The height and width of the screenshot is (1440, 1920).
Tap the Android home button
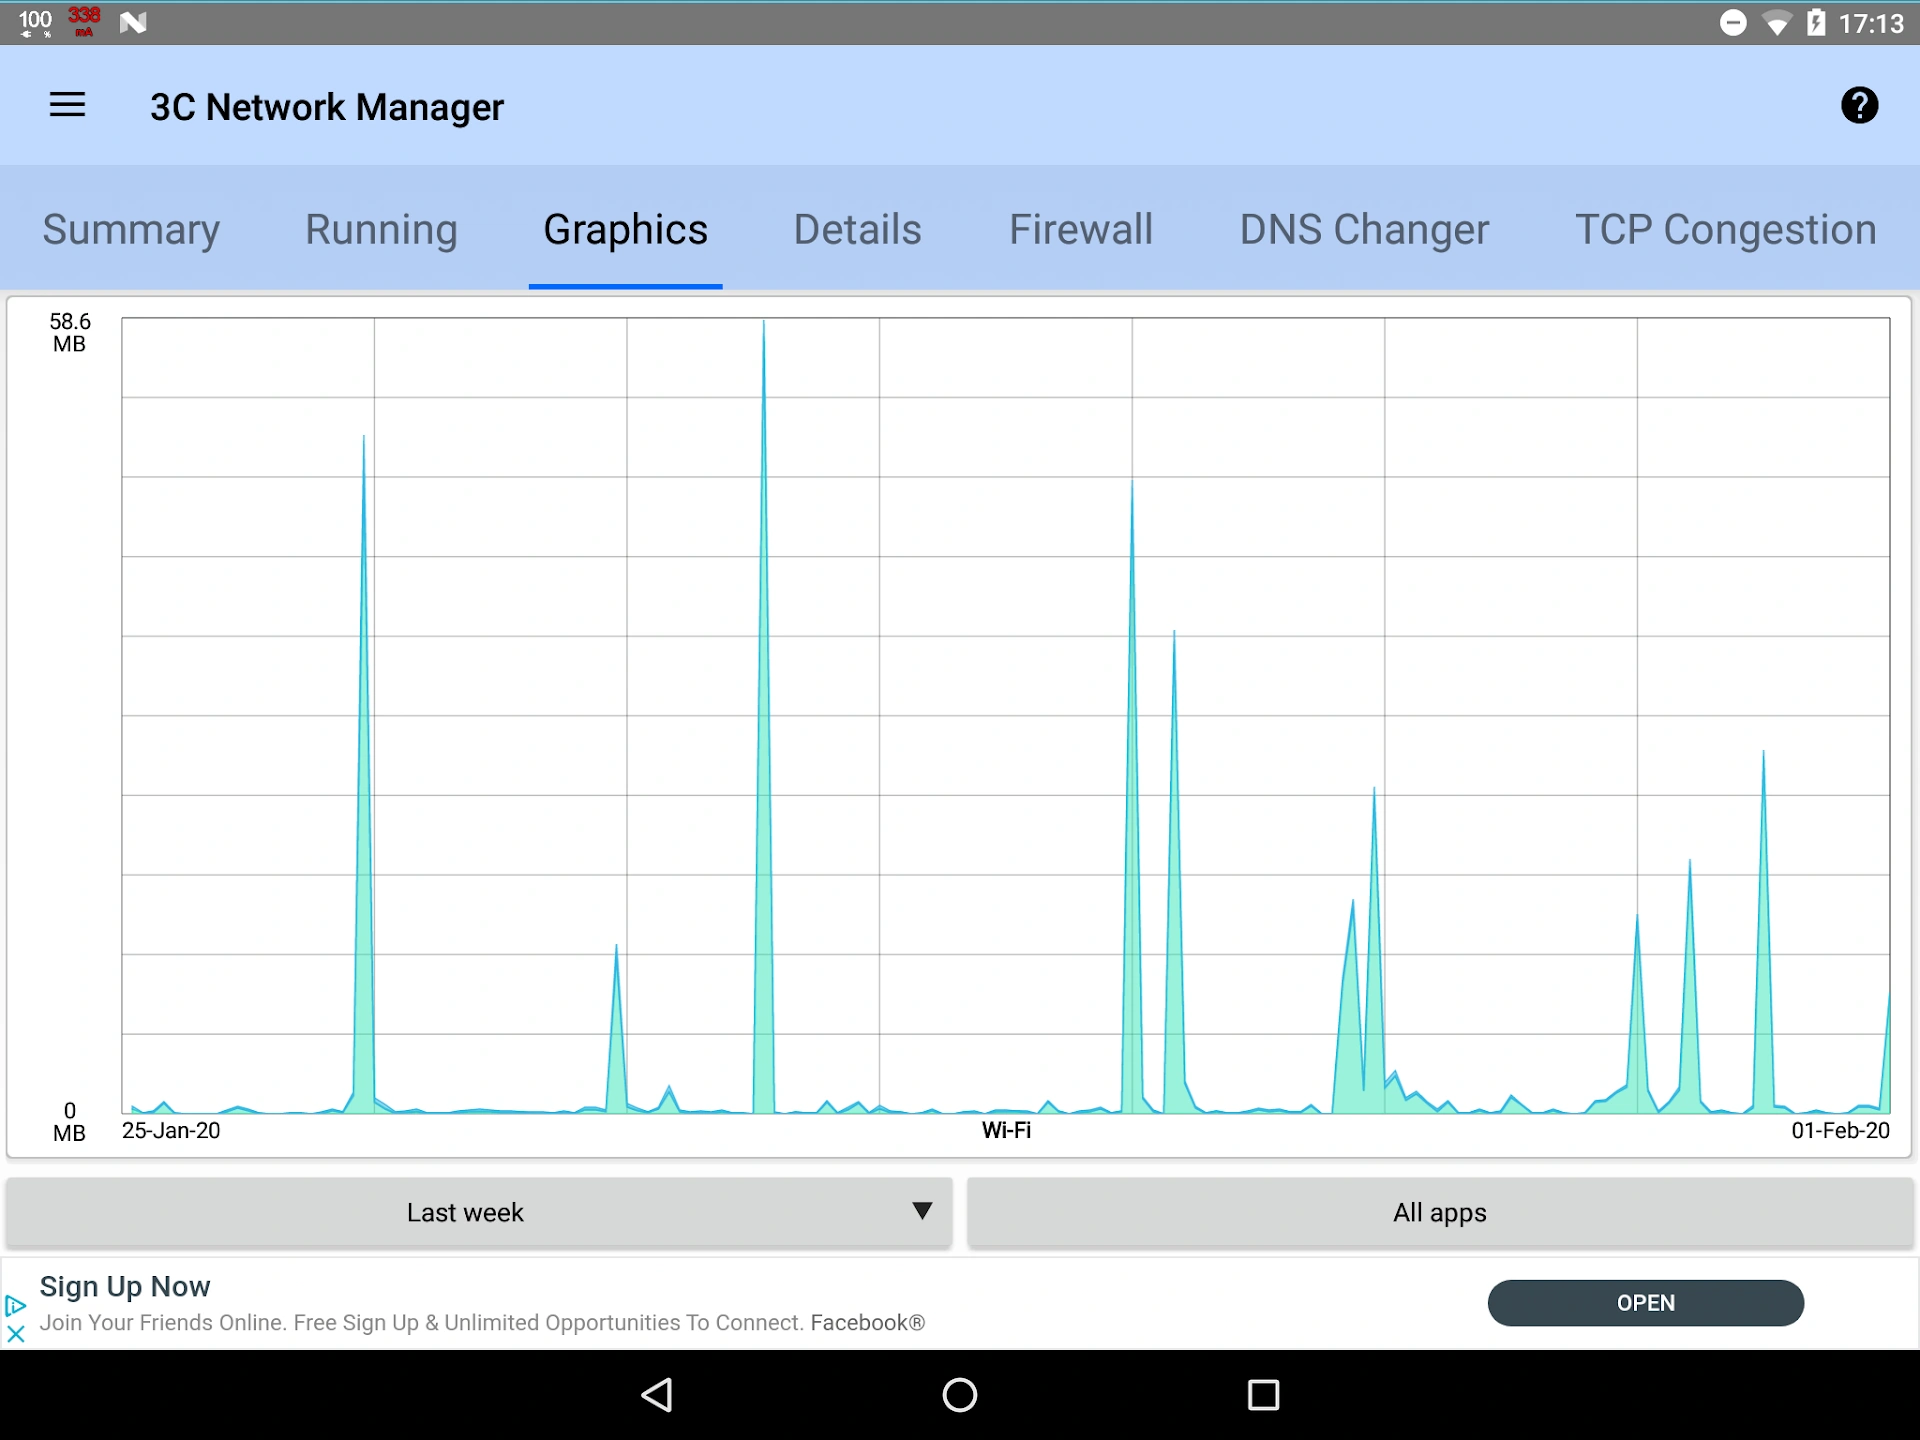960,1395
